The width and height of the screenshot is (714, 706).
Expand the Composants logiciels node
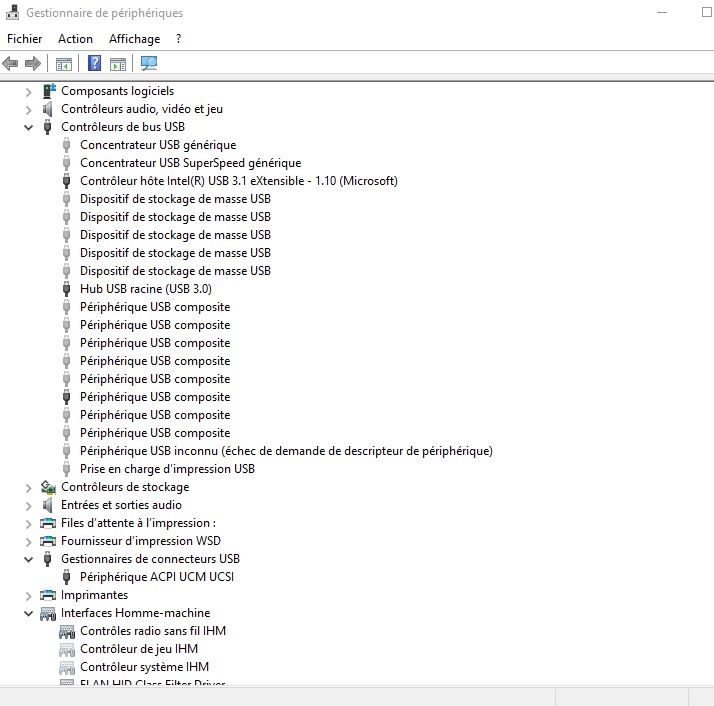29,92
